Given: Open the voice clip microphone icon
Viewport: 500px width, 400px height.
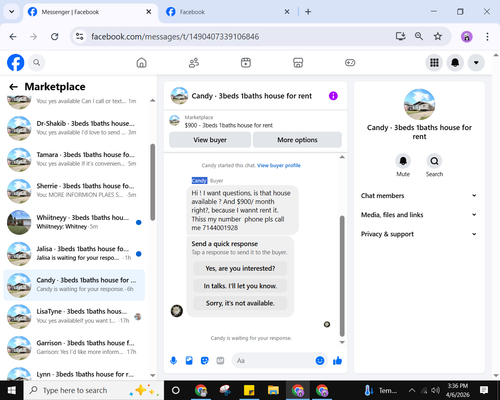Looking at the screenshot, I should click(x=173, y=360).
